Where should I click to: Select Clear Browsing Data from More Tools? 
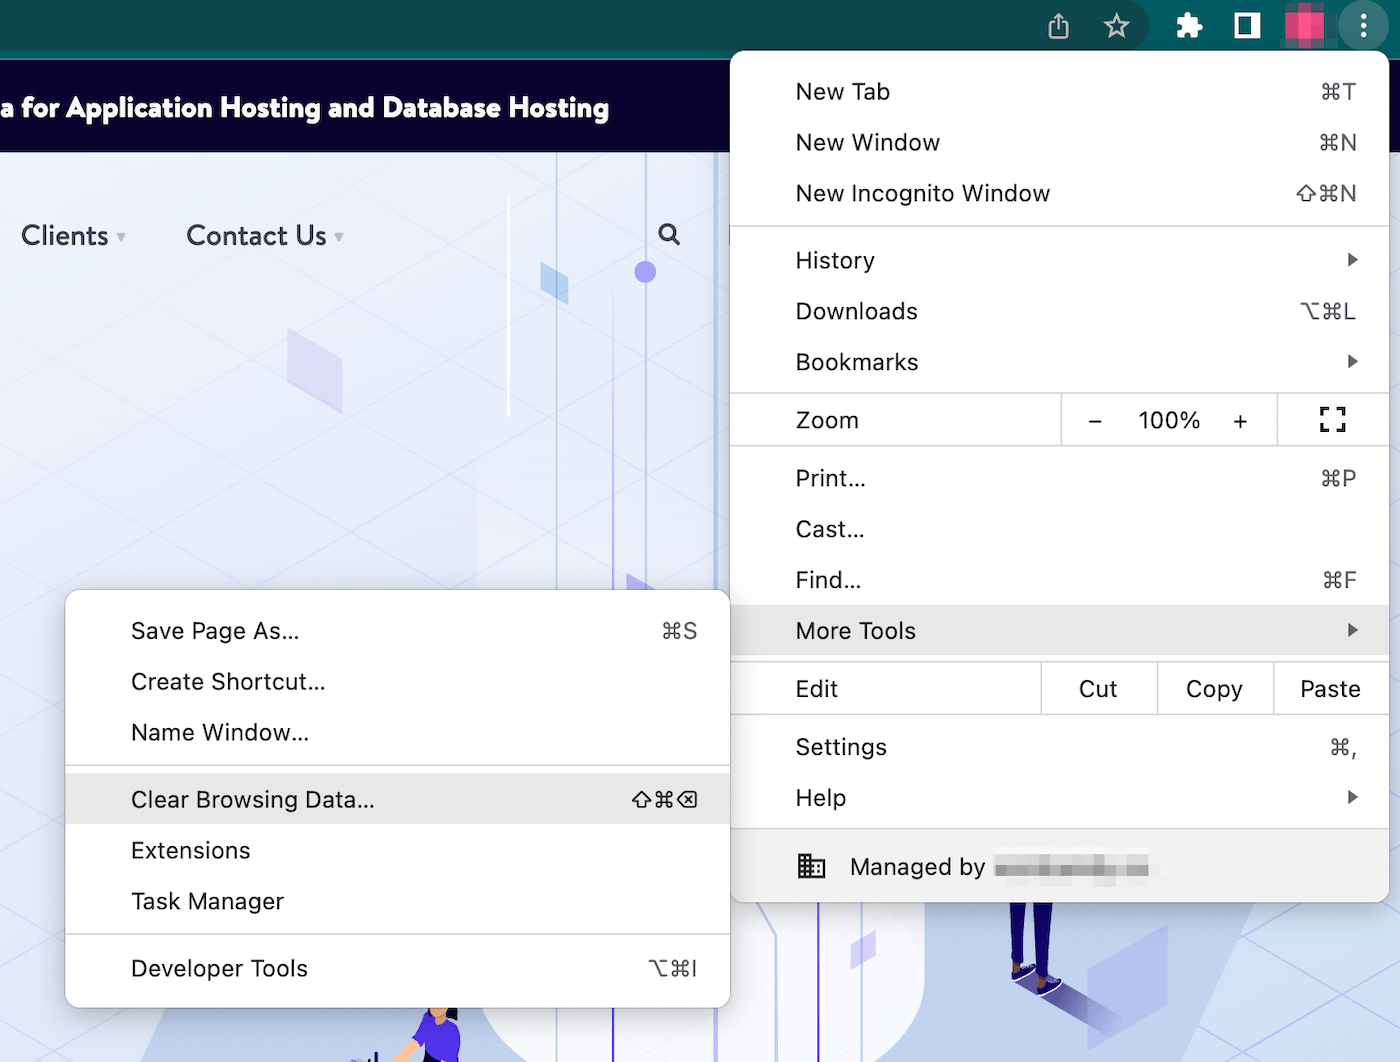tap(252, 799)
